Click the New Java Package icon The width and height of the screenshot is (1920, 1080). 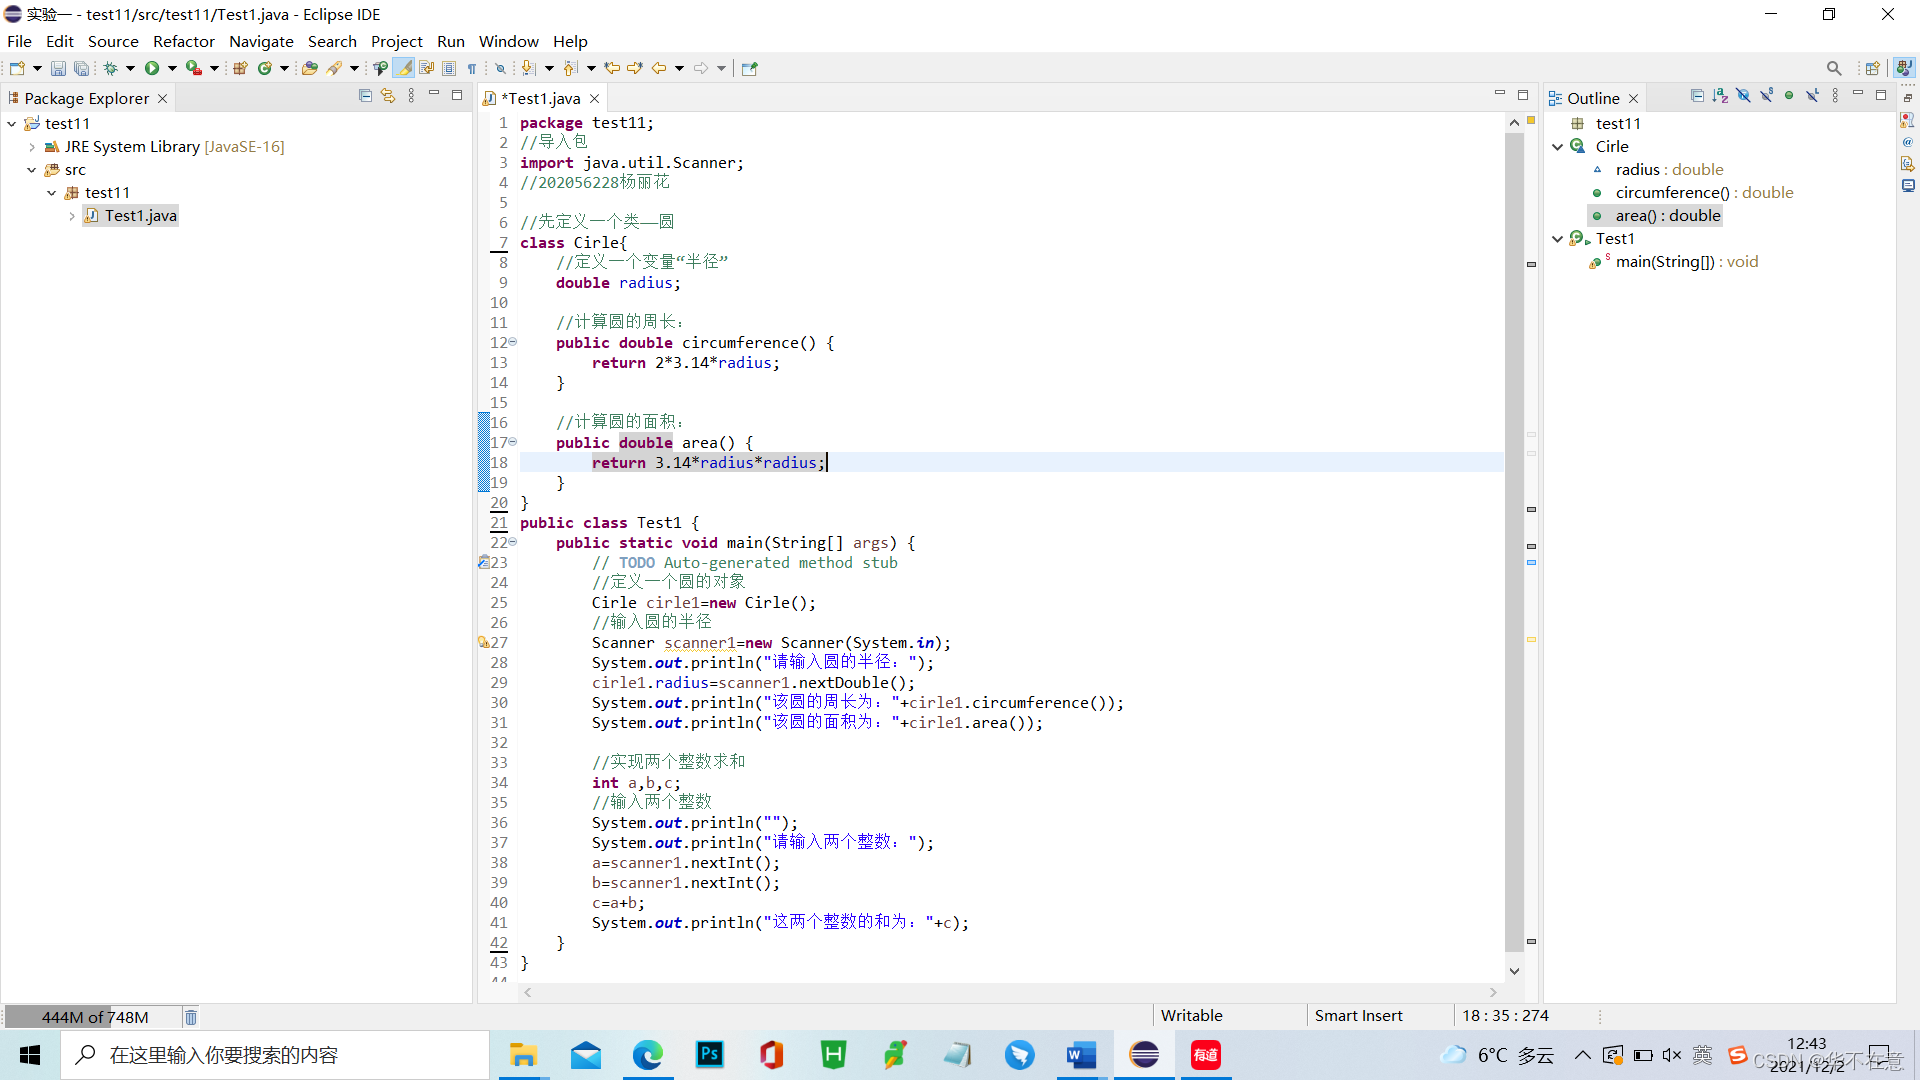coord(240,68)
